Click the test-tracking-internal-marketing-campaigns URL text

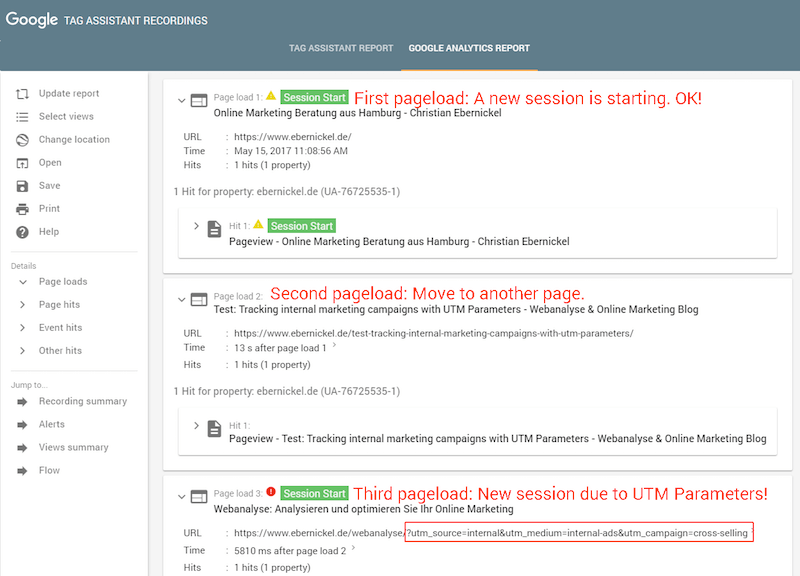[x=434, y=333]
